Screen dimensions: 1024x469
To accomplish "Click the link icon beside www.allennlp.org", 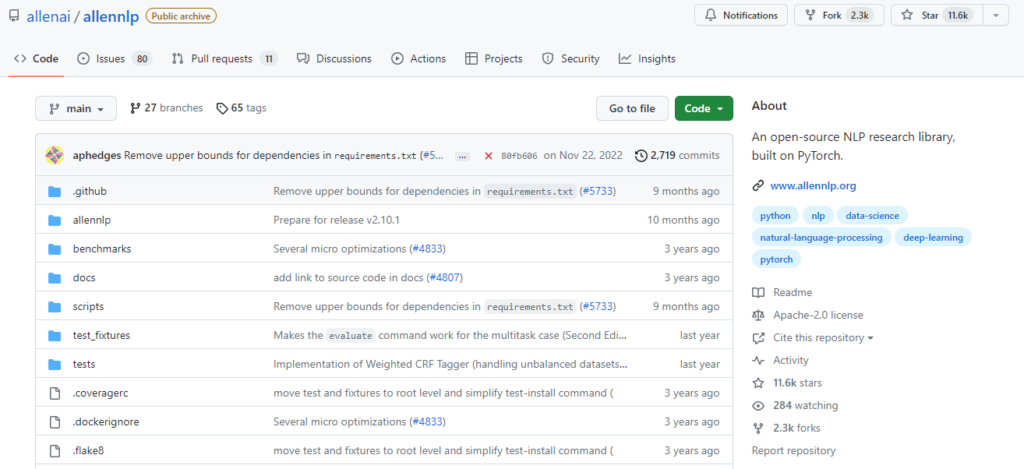I will pyautogui.click(x=758, y=186).
